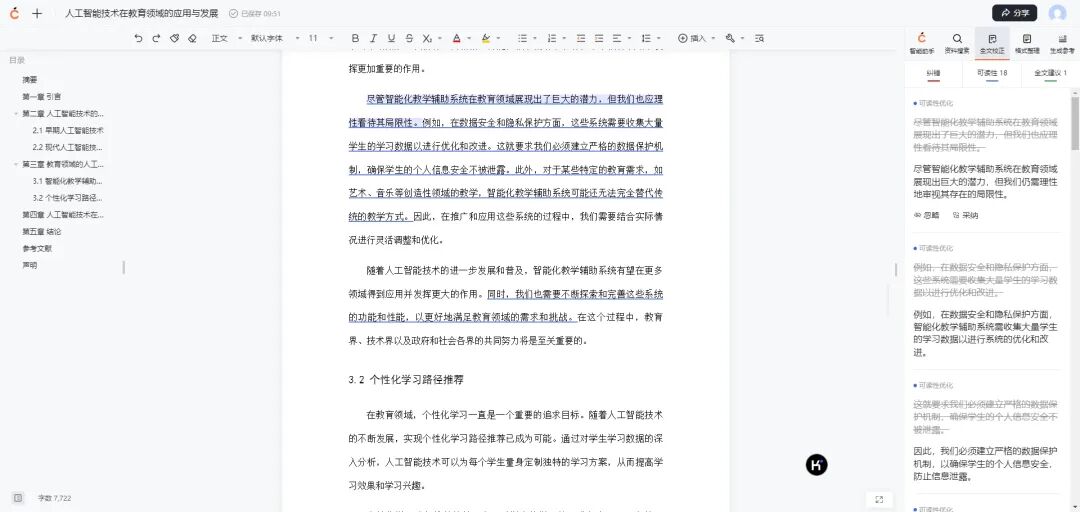Image resolution: width=1080 pixels, height=512 pixels.
Task: Open the 格式整理 formatting tab
Action: (x=1026, y=43)
